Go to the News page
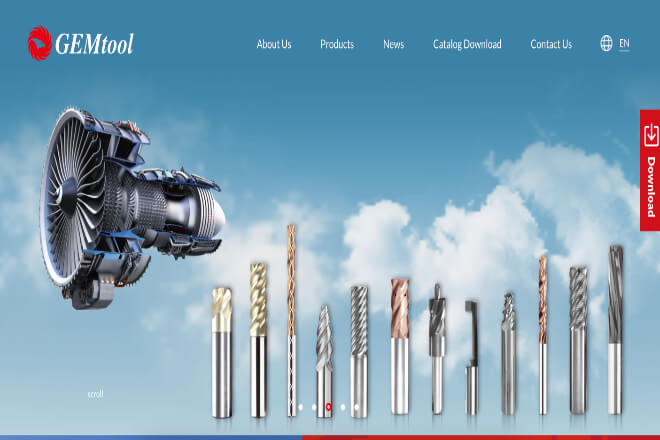Viewport: 660px width, 440px height. (394, 44)
